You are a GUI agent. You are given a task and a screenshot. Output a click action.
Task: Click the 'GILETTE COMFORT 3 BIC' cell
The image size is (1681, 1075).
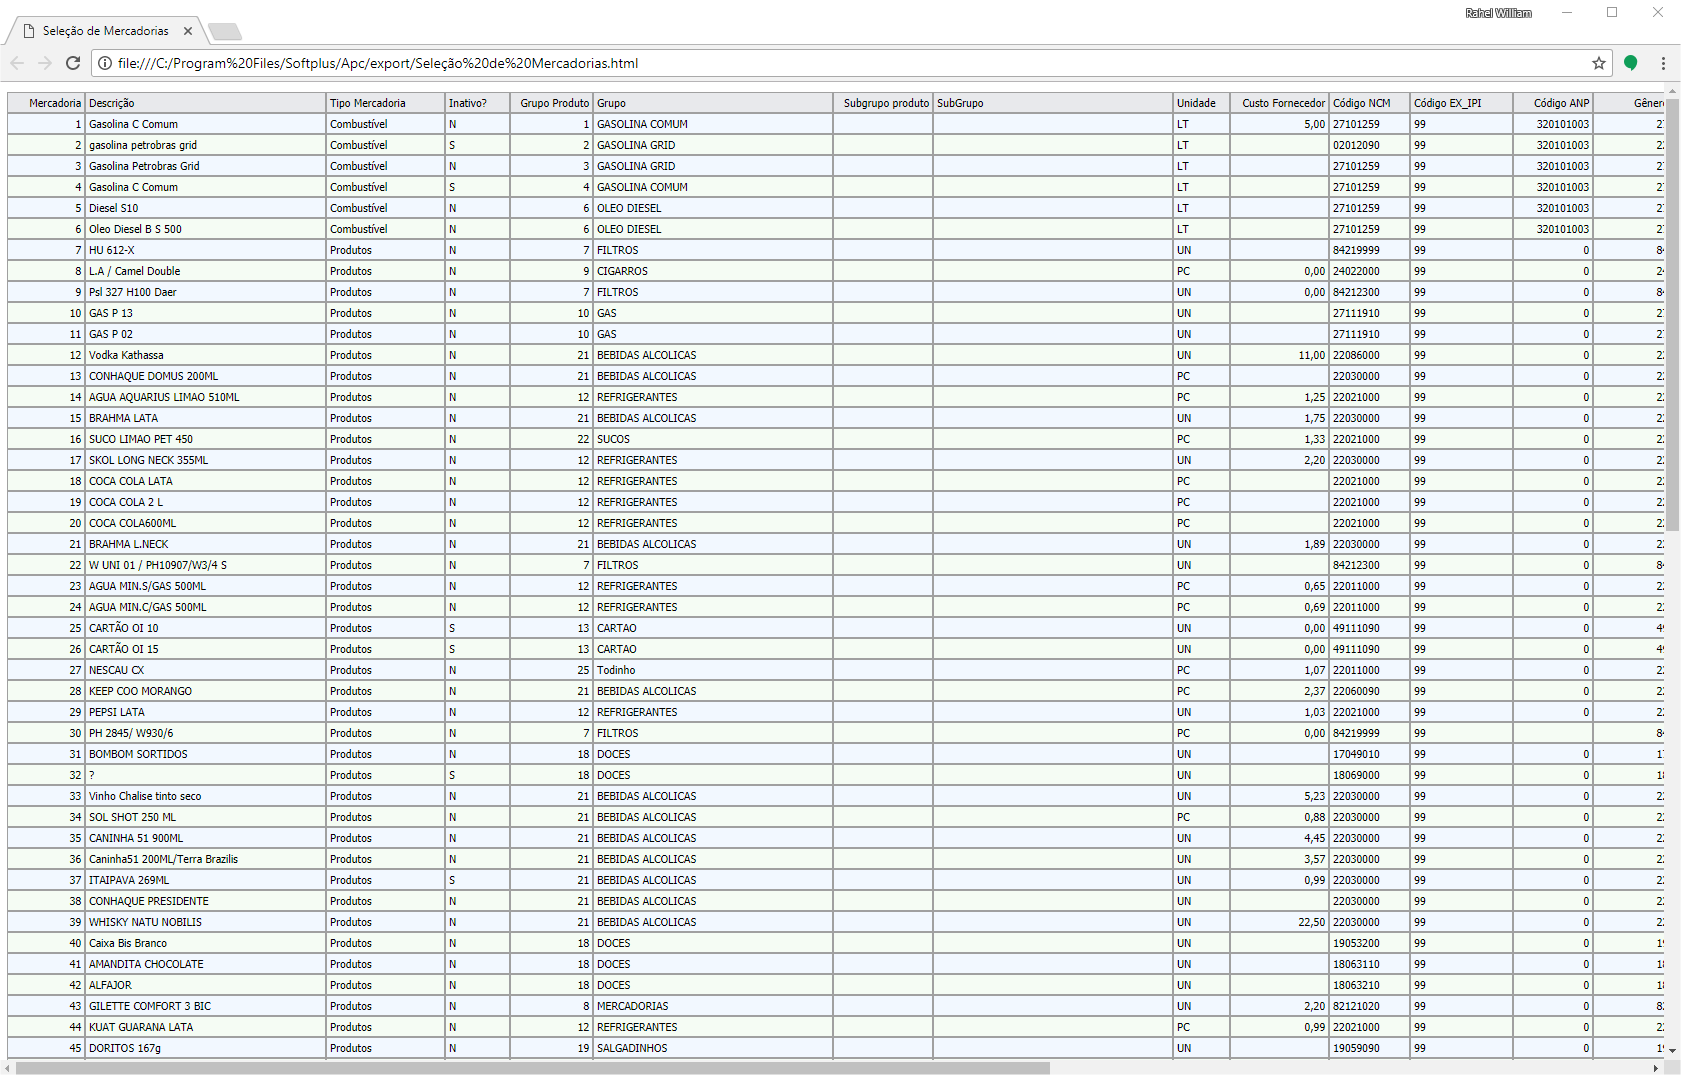click(x=206, y=1006)
